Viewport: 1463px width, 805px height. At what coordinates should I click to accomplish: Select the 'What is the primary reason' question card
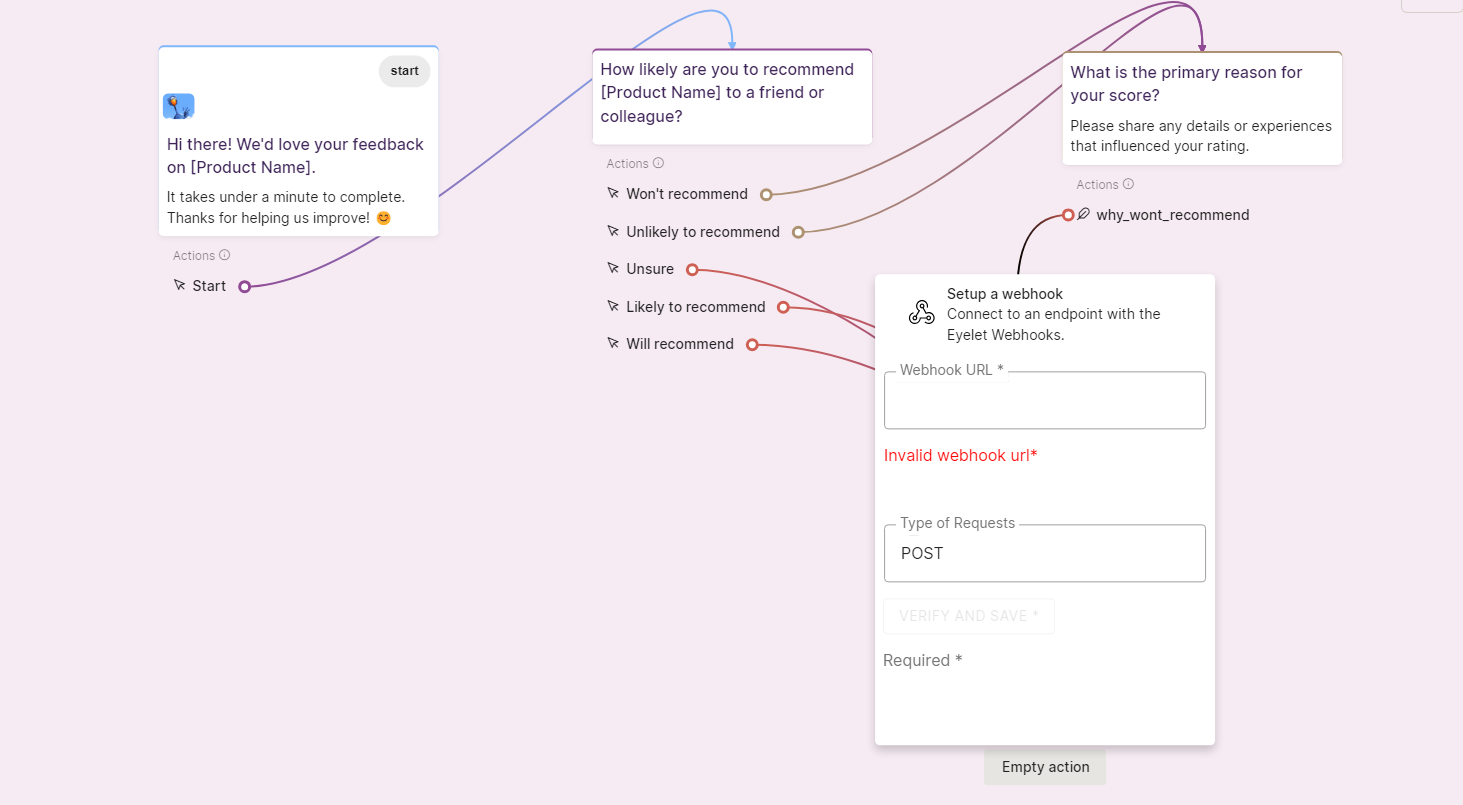(x=1202, y=109)
